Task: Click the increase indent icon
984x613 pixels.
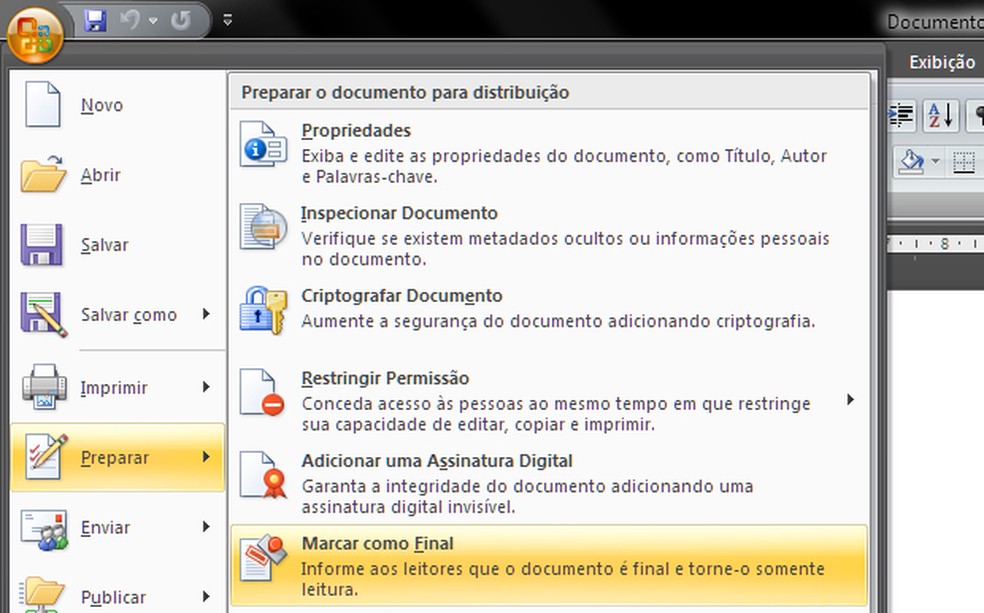Action: [x=902, y=115]
